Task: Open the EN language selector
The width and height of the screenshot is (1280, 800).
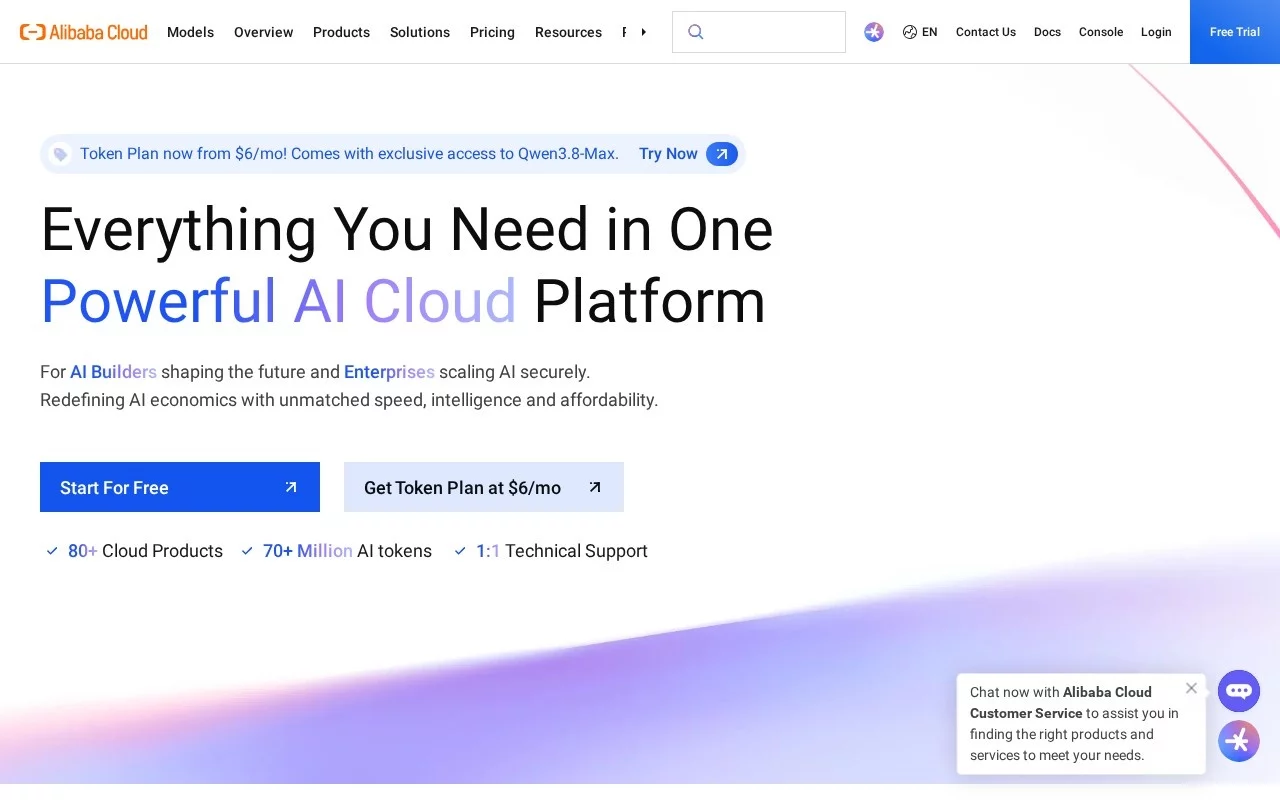Action: 920,32
